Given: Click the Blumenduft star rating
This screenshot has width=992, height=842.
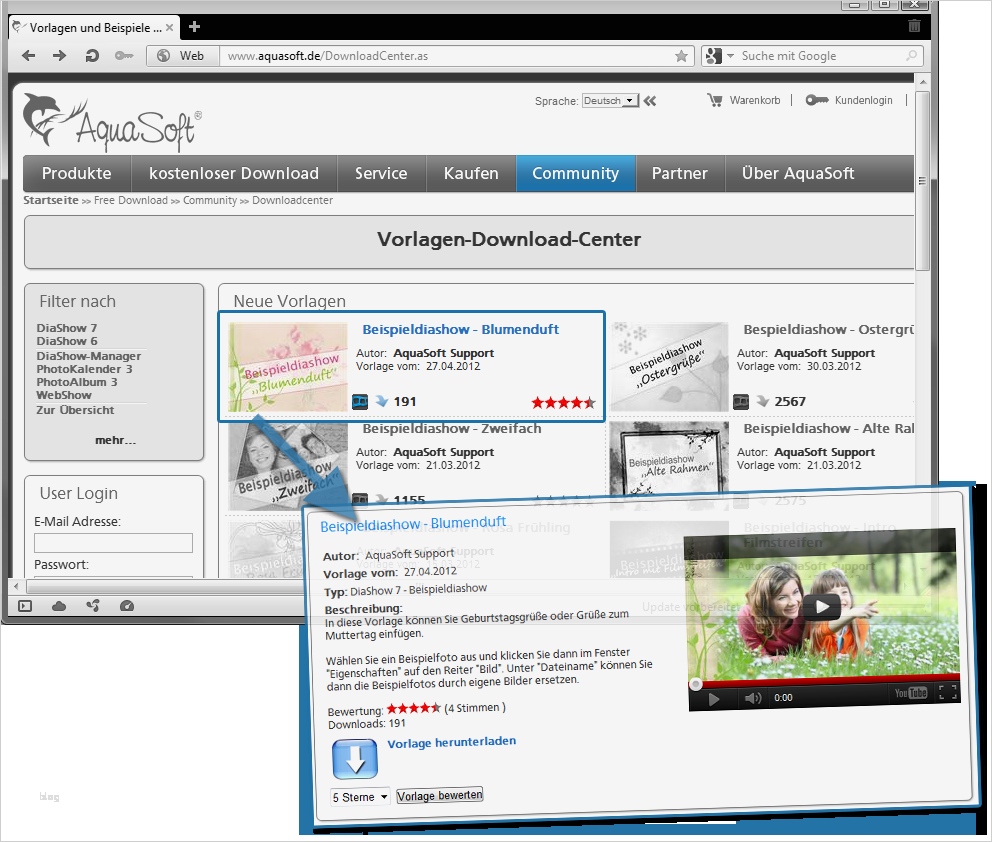Looking at the screenshot, I should (x=563, y=402).
